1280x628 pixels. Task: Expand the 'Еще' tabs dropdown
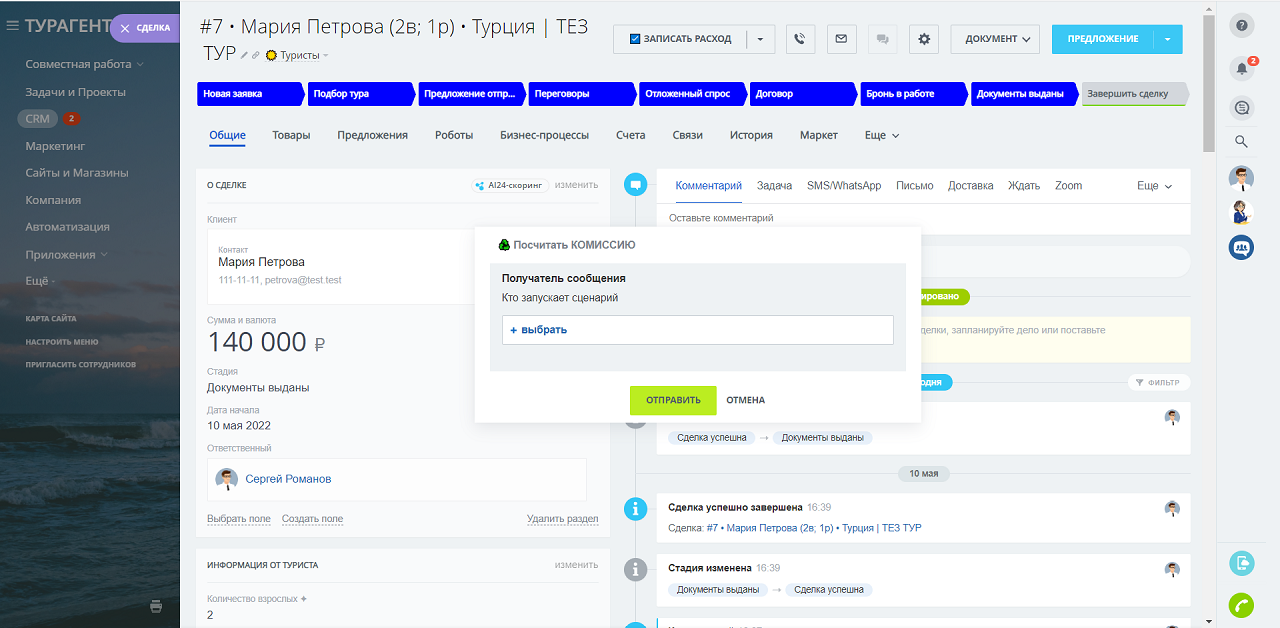(x=882, y=135)
